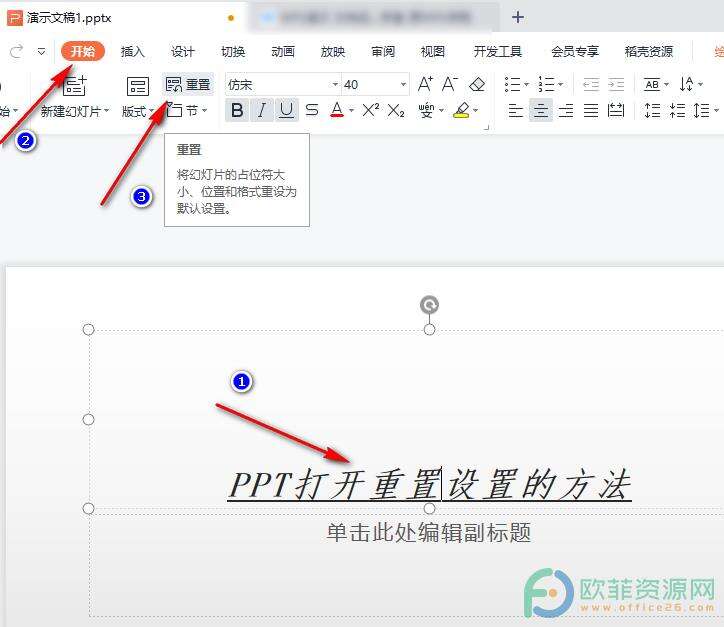
Task: Clear formatting with the eraser icon
Action: tap(477, 84)
